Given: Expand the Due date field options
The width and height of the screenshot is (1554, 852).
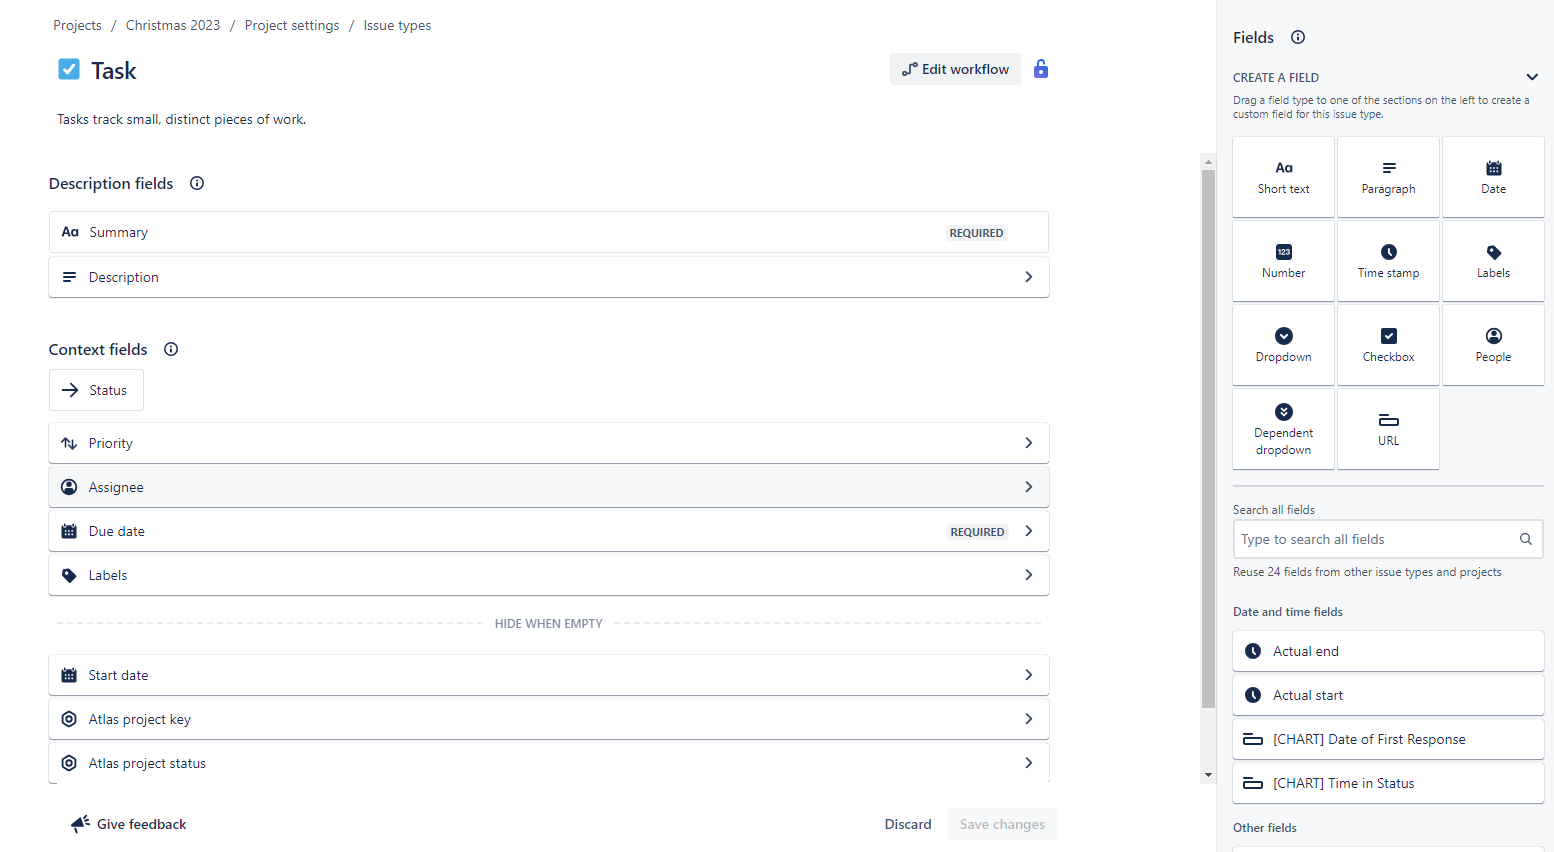Looking at the screenshot, I should tap(1029, 531).
